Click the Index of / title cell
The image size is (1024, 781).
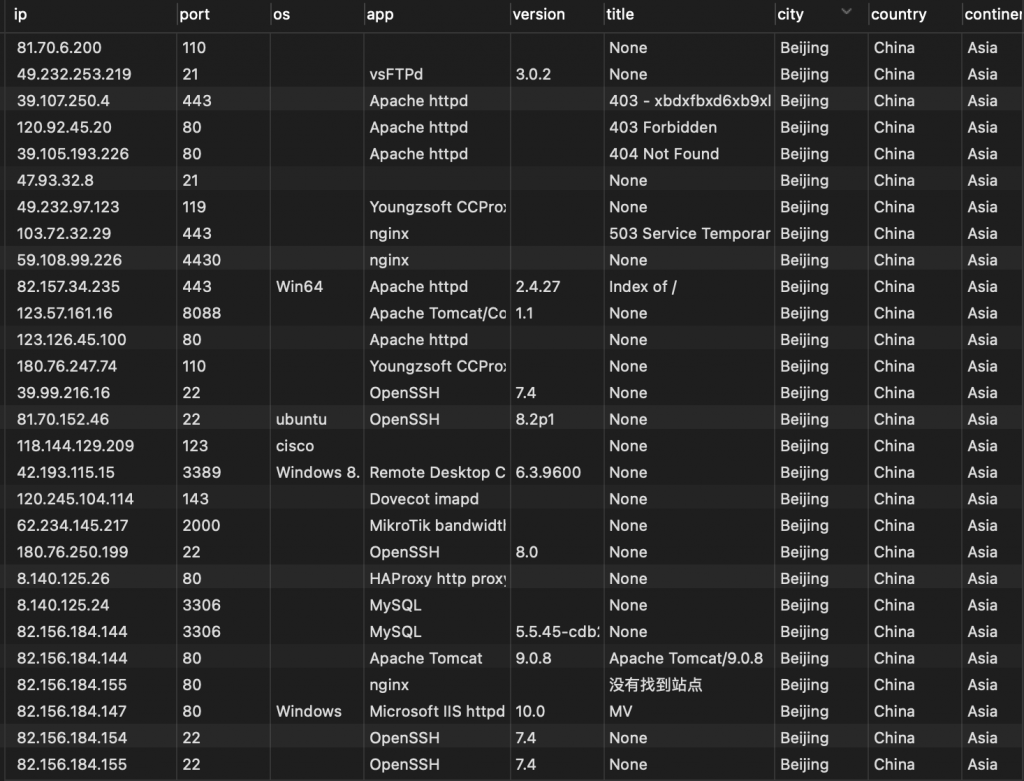643,287
